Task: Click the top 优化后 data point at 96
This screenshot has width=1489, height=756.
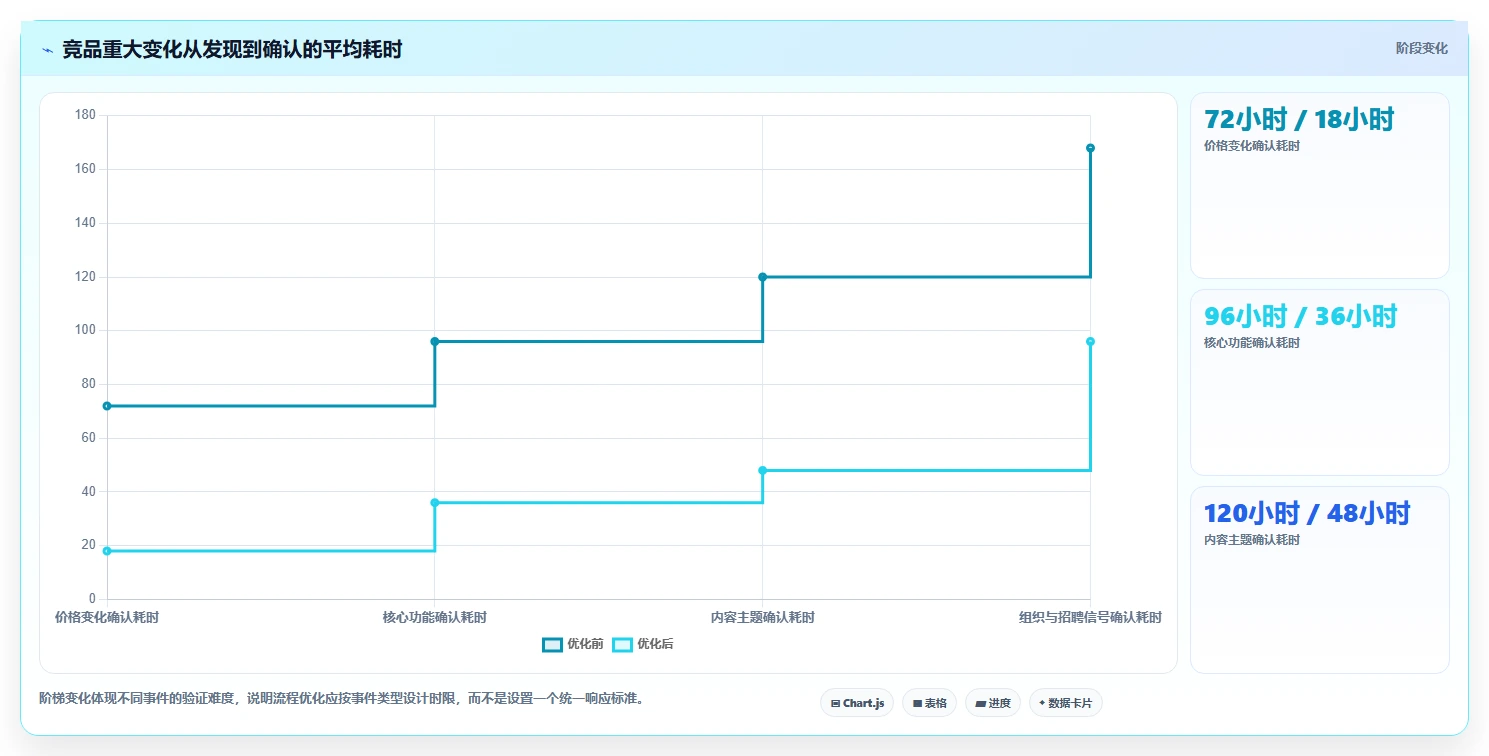Action: tap(1090, 341)
